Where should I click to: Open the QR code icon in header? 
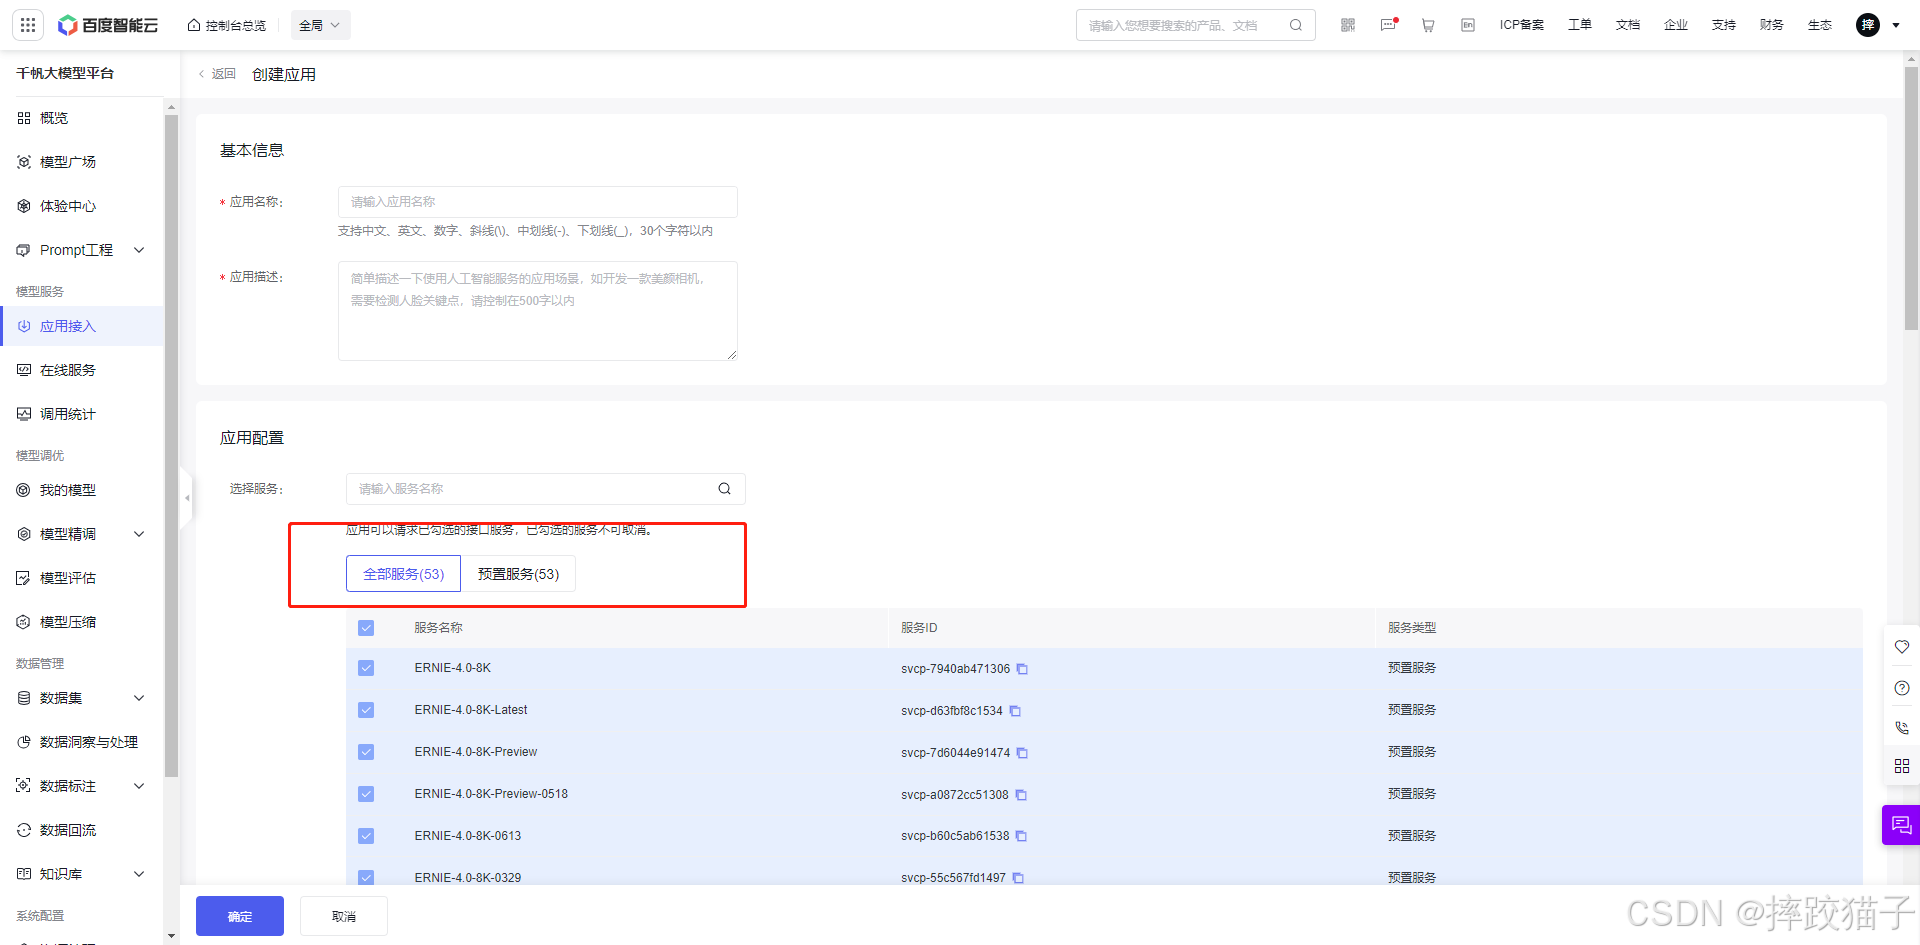[x=1348, y=25]
